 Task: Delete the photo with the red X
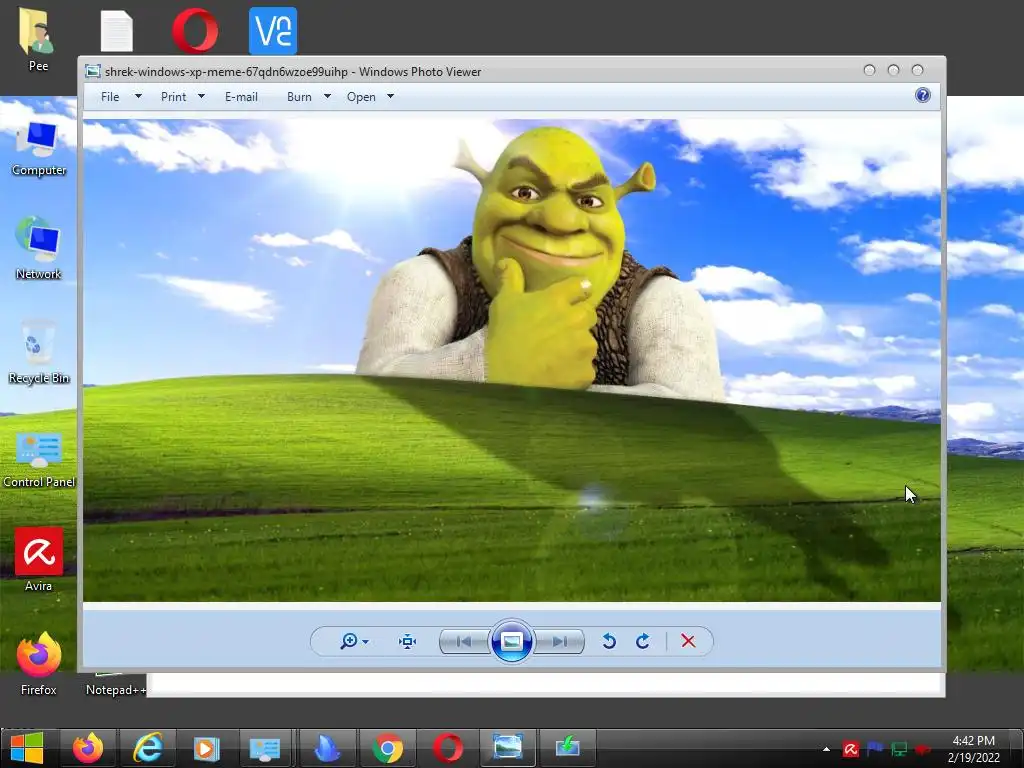[x=688, y=641]
